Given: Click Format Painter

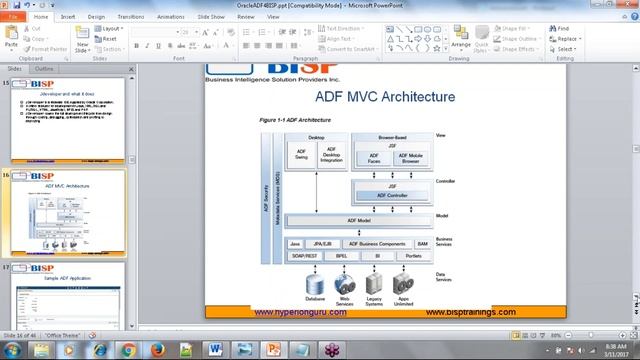Looking at the screenshot, I should click(x=45, y=49).
